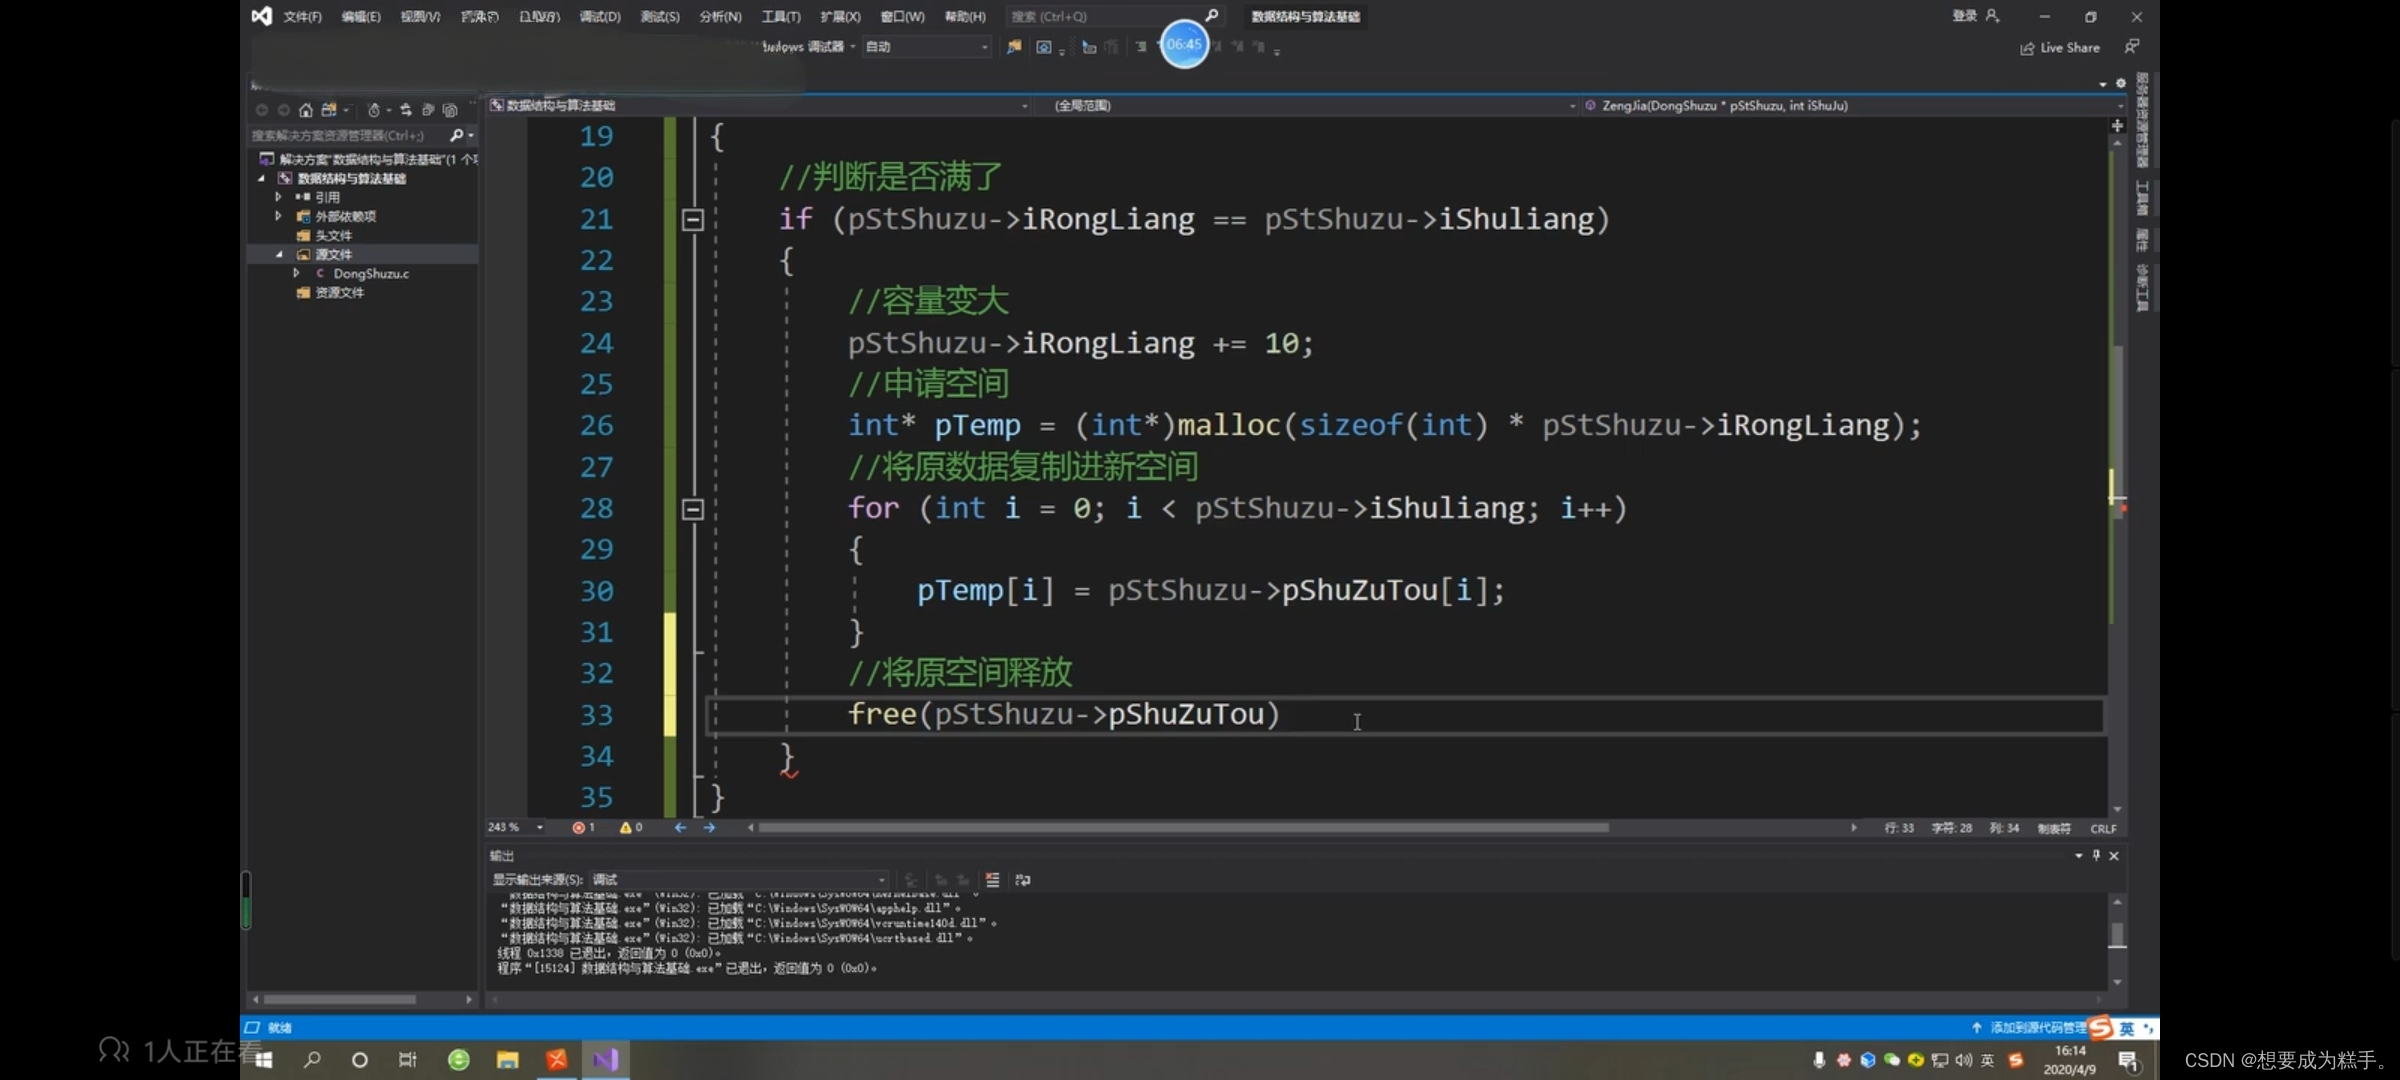Collapse the if block at line 21
This screenshot has height=1080, width=2400.
pos(693,219)
